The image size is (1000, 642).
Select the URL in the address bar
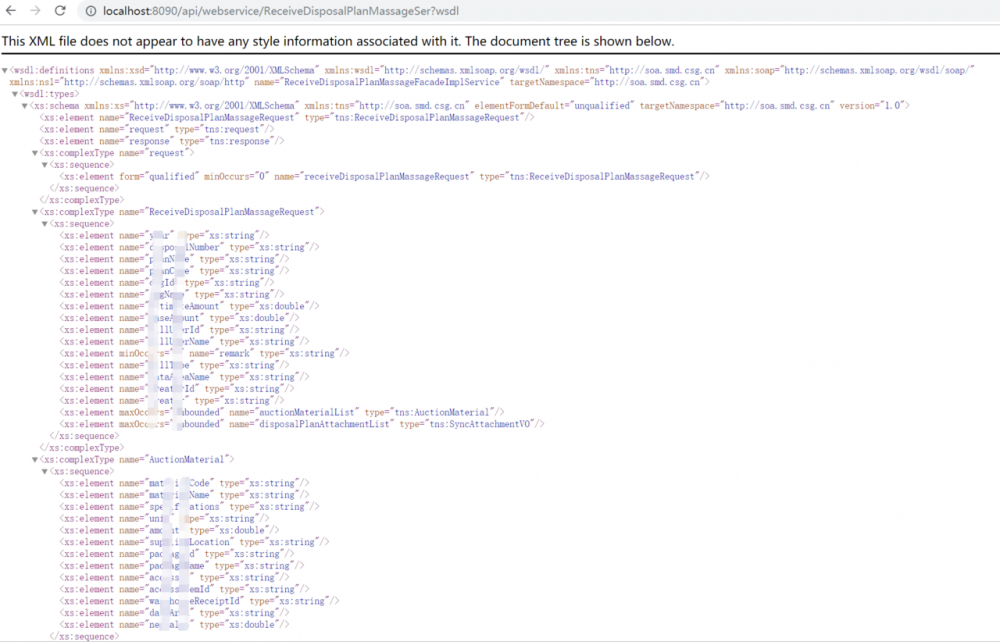pos(280,11)
